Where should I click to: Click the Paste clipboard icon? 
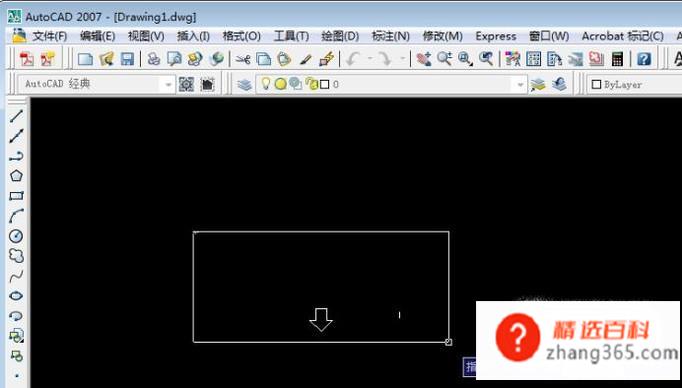click(284, 59)
